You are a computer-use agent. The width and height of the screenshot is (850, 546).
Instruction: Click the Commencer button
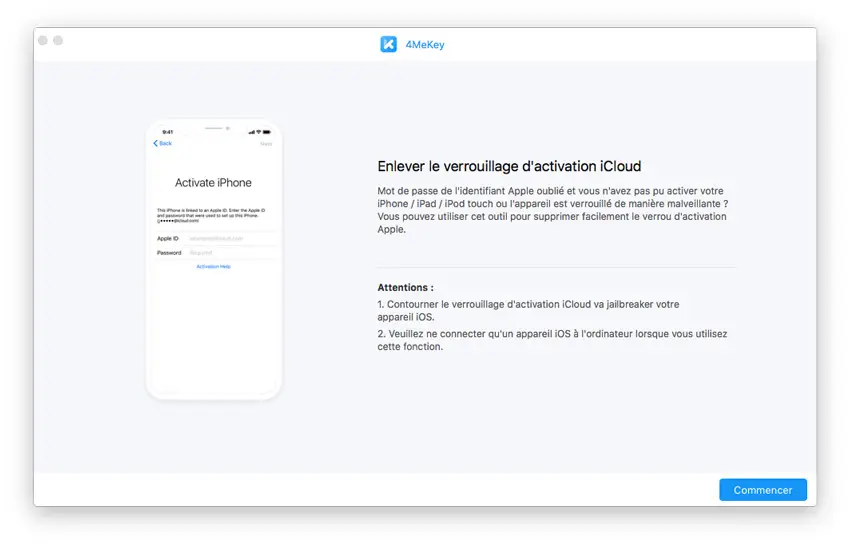point(763,490)
